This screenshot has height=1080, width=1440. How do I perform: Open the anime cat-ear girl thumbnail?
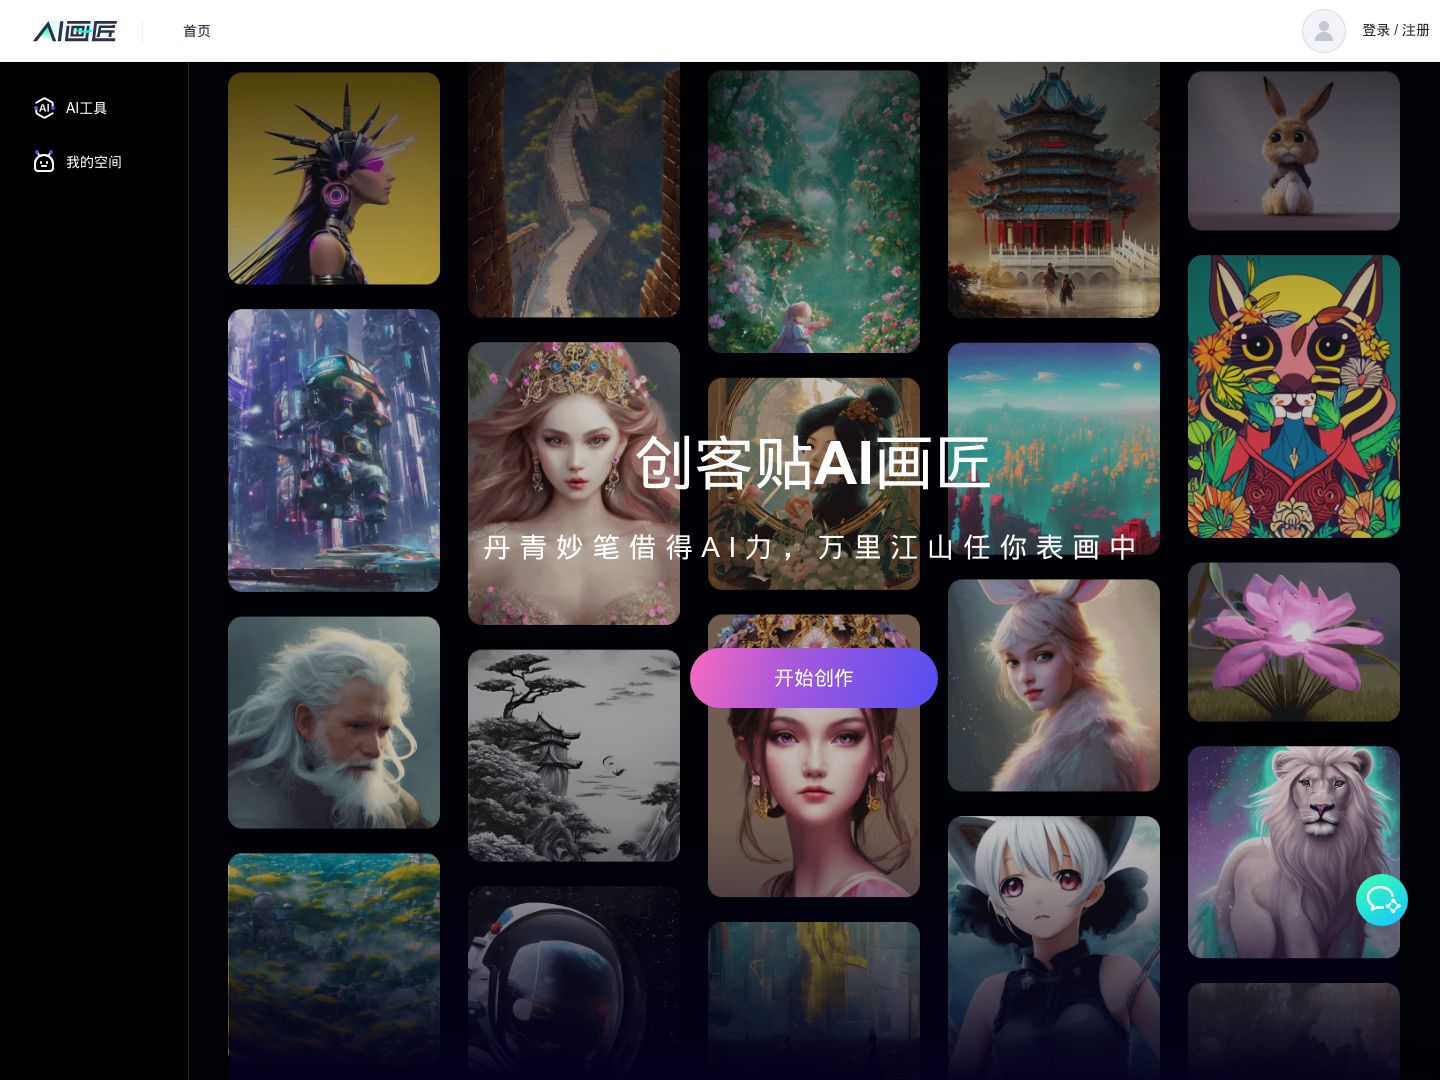pos(1054,947)
